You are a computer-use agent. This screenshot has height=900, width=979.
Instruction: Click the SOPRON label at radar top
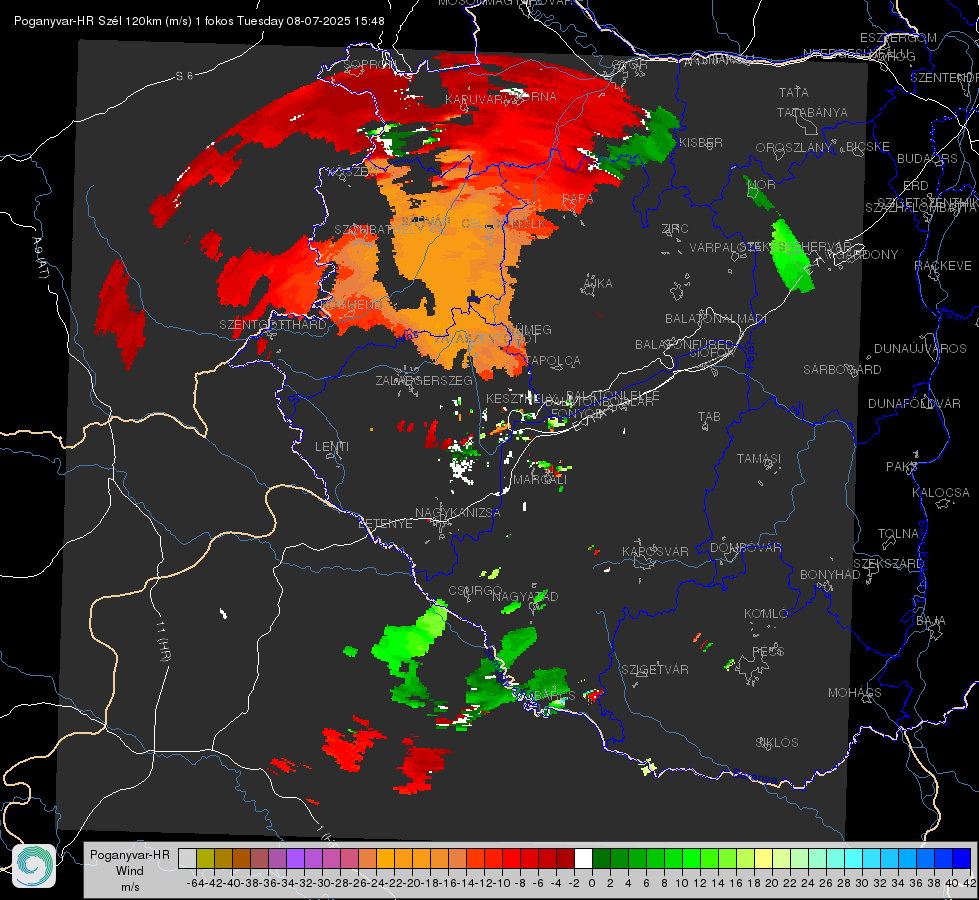[x=368, y=64]
